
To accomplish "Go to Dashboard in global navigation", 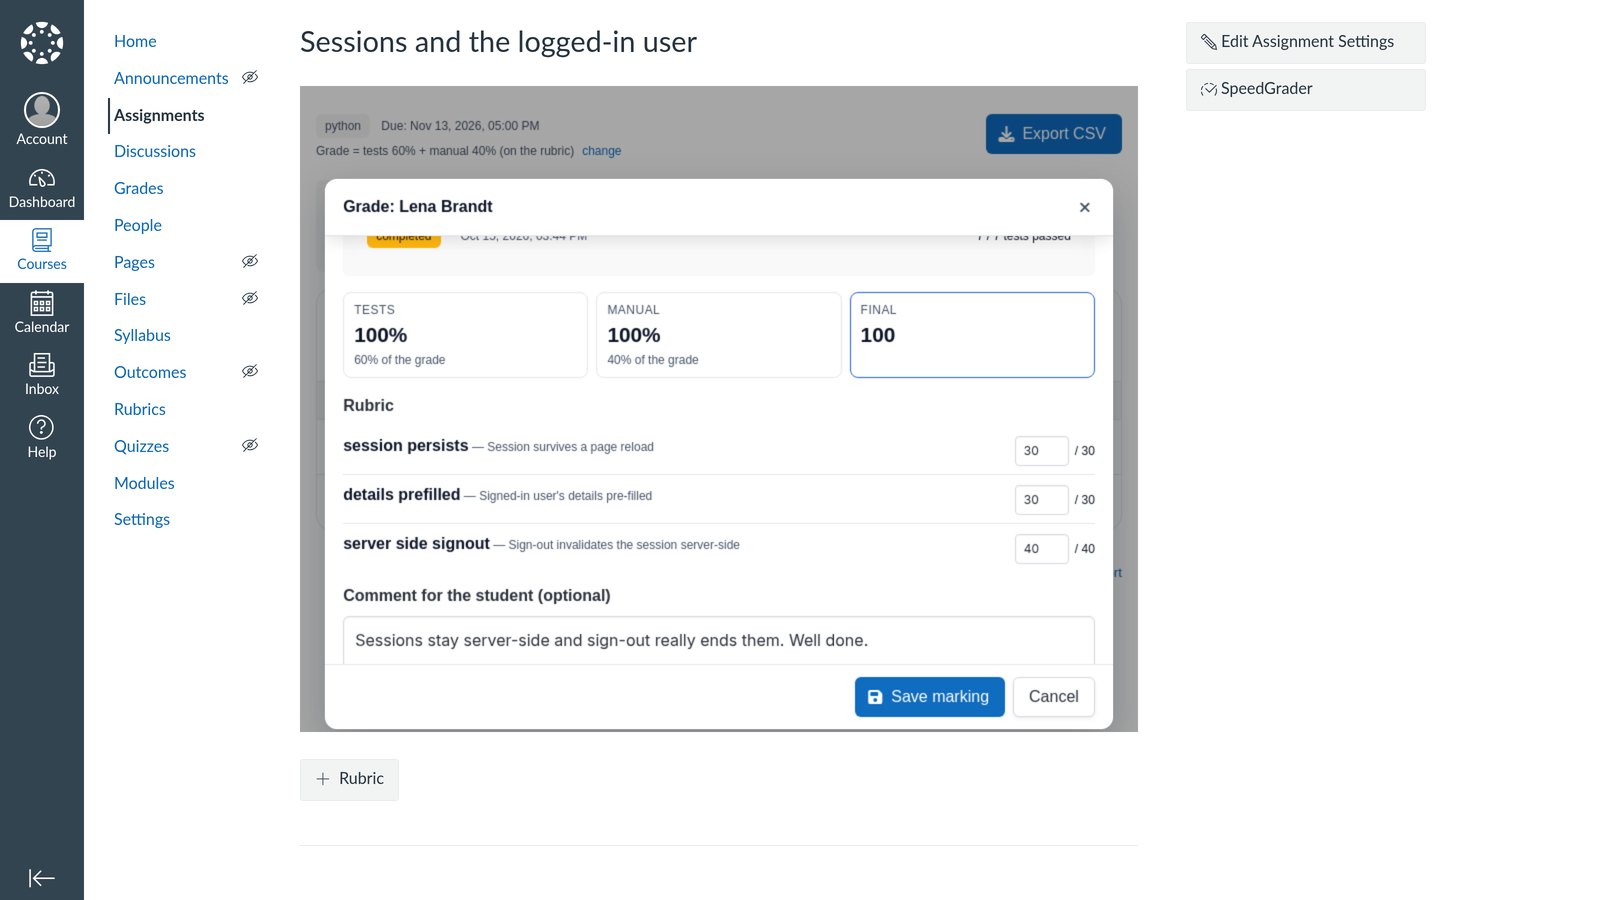I will coord(42,189).
